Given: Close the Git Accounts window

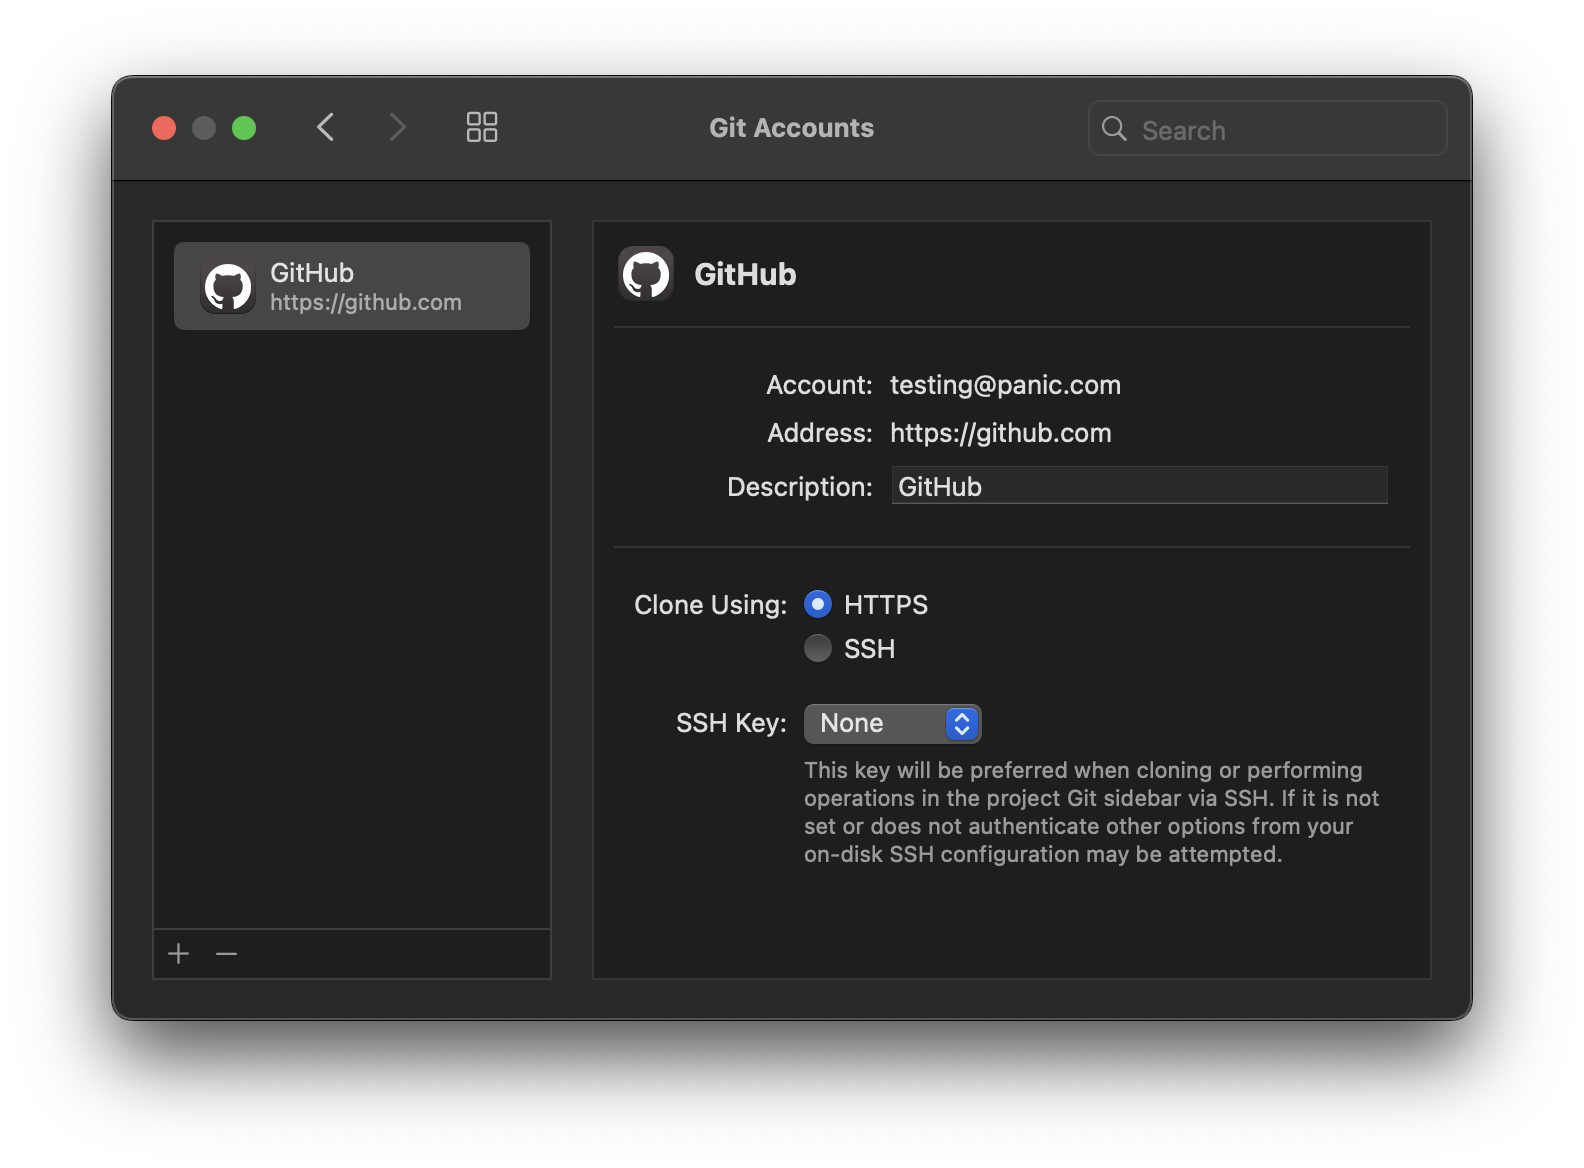Looking at the screenshot, I should pyautogui.click(x=164, y=128).
